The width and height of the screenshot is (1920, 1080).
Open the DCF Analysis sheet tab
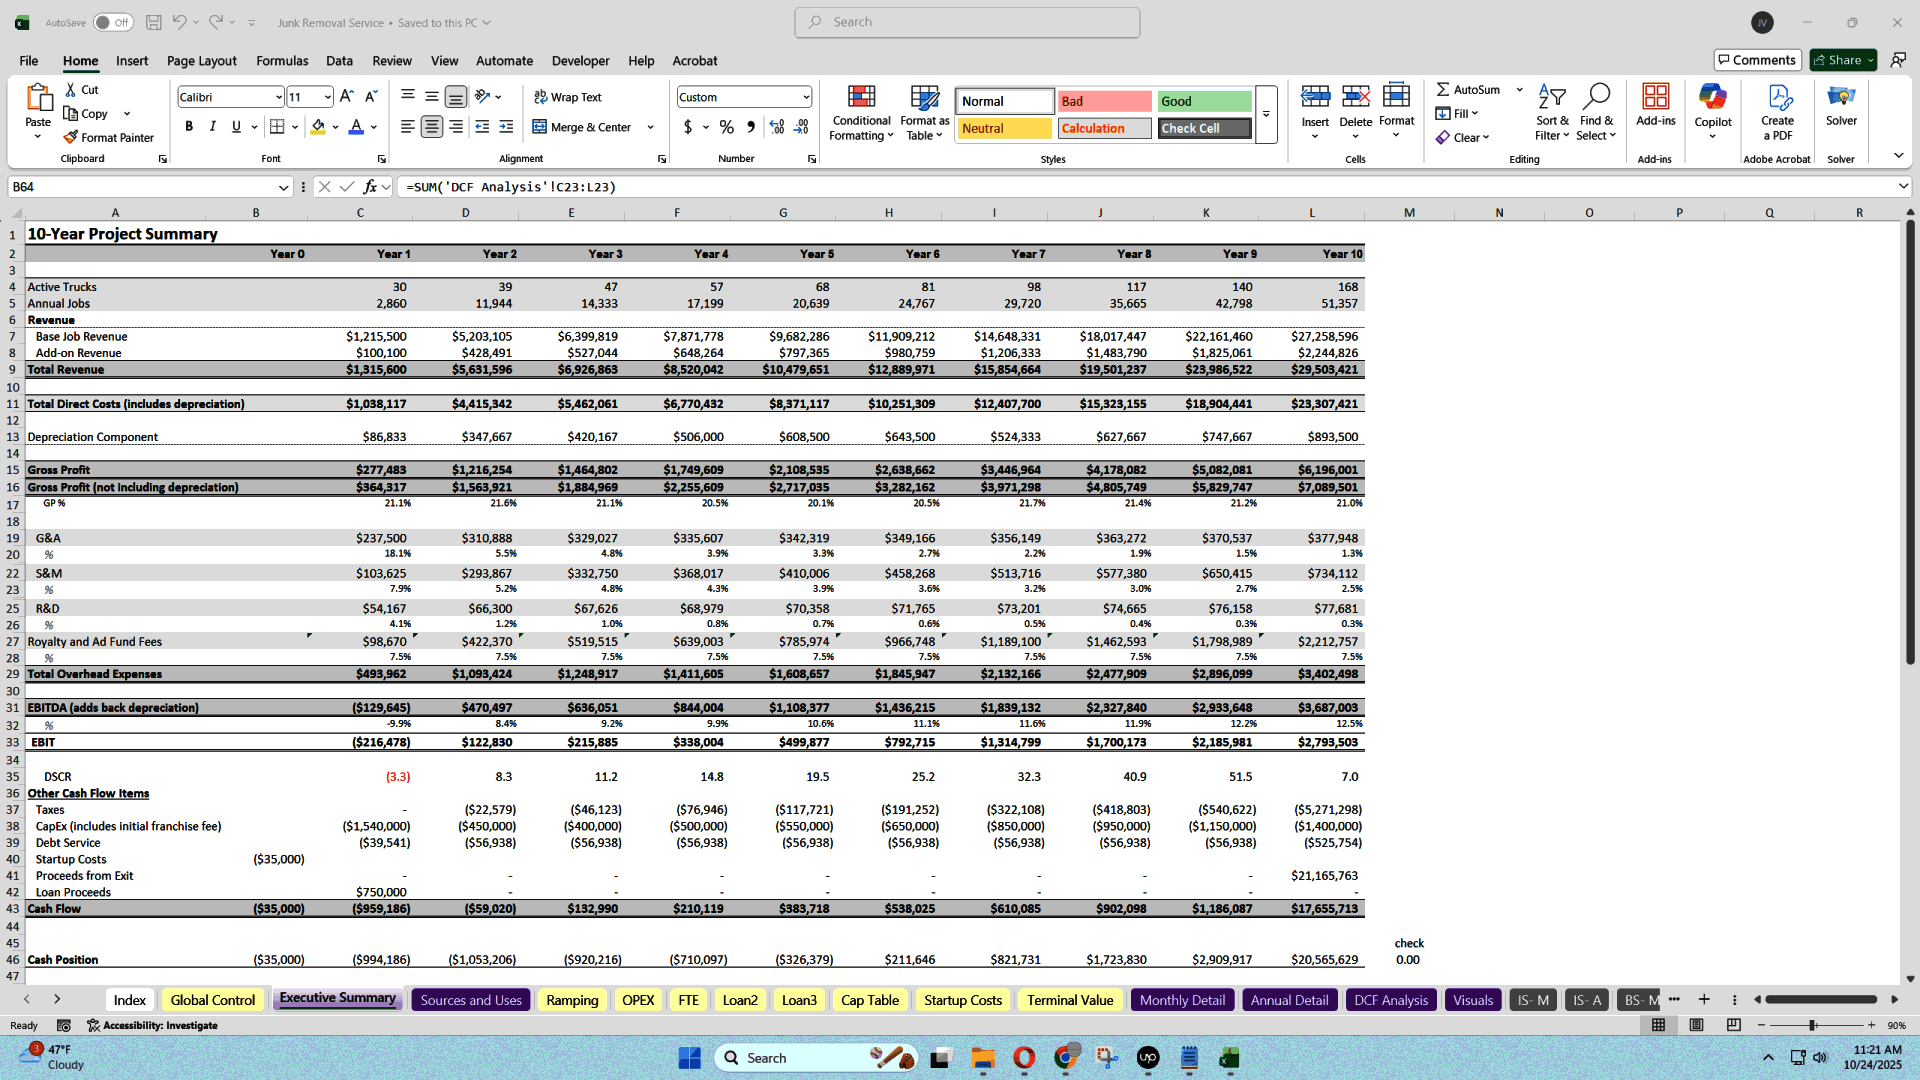[1390, 999]
